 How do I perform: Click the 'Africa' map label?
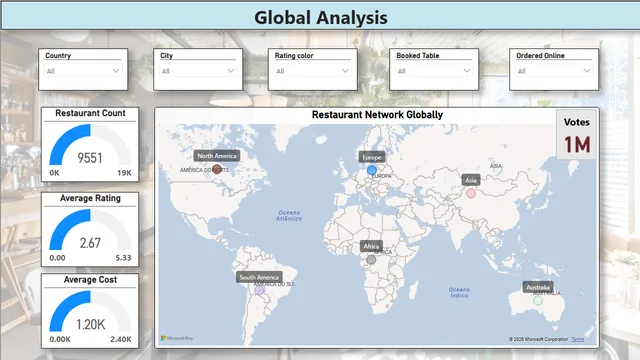371,246
